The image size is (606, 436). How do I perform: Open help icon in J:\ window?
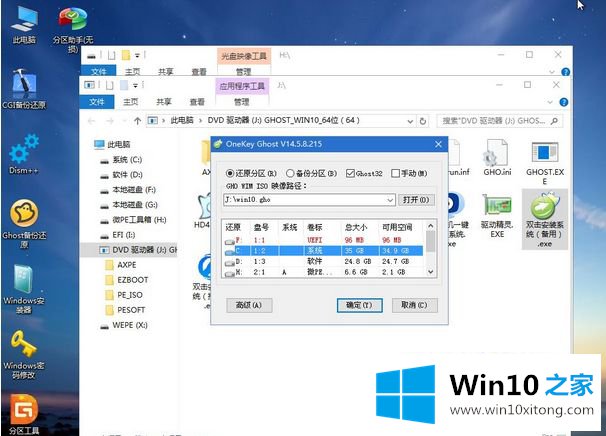click(564, 102)
